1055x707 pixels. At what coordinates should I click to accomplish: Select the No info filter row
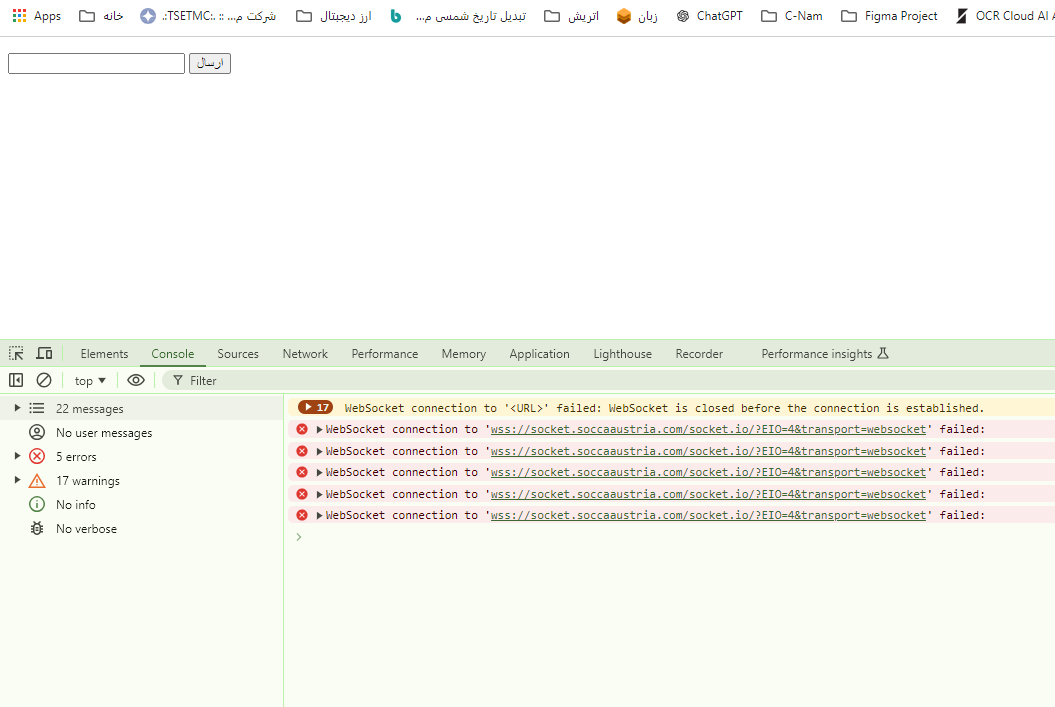pos(141,504)
